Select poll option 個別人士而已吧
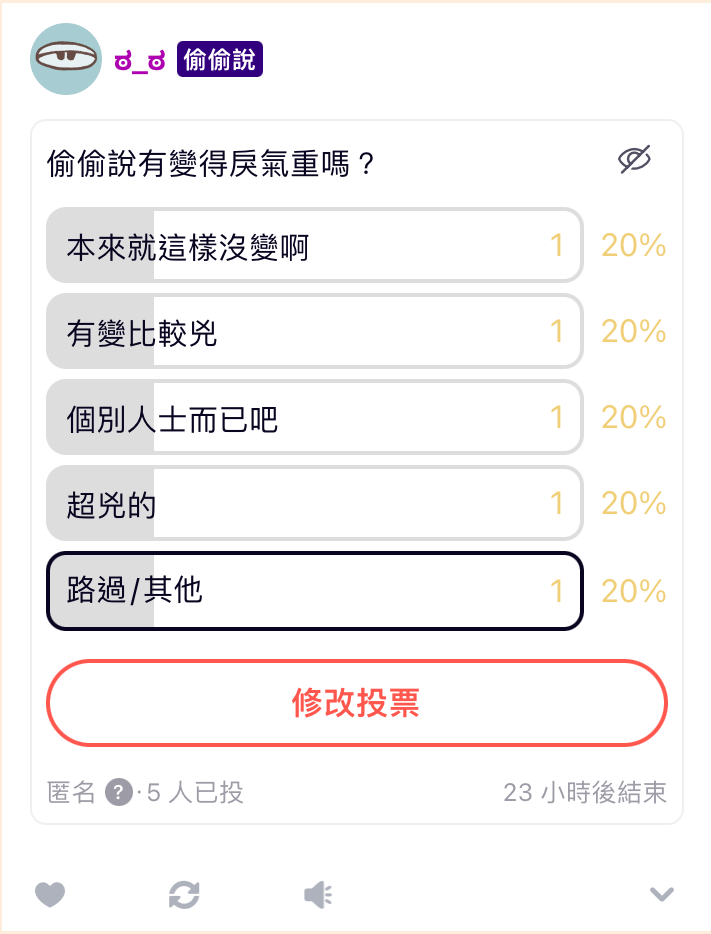 point(314,417)
